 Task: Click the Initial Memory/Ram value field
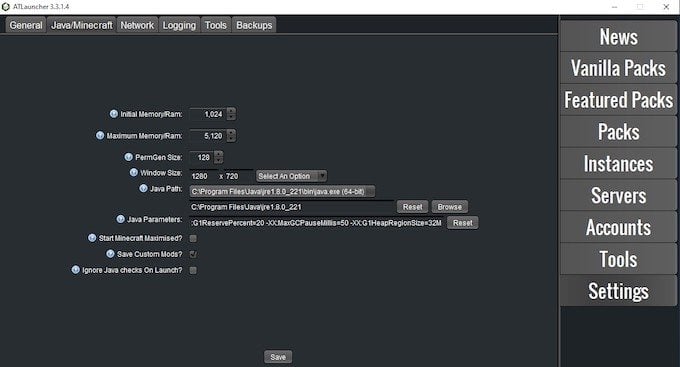tap(208, 114)
